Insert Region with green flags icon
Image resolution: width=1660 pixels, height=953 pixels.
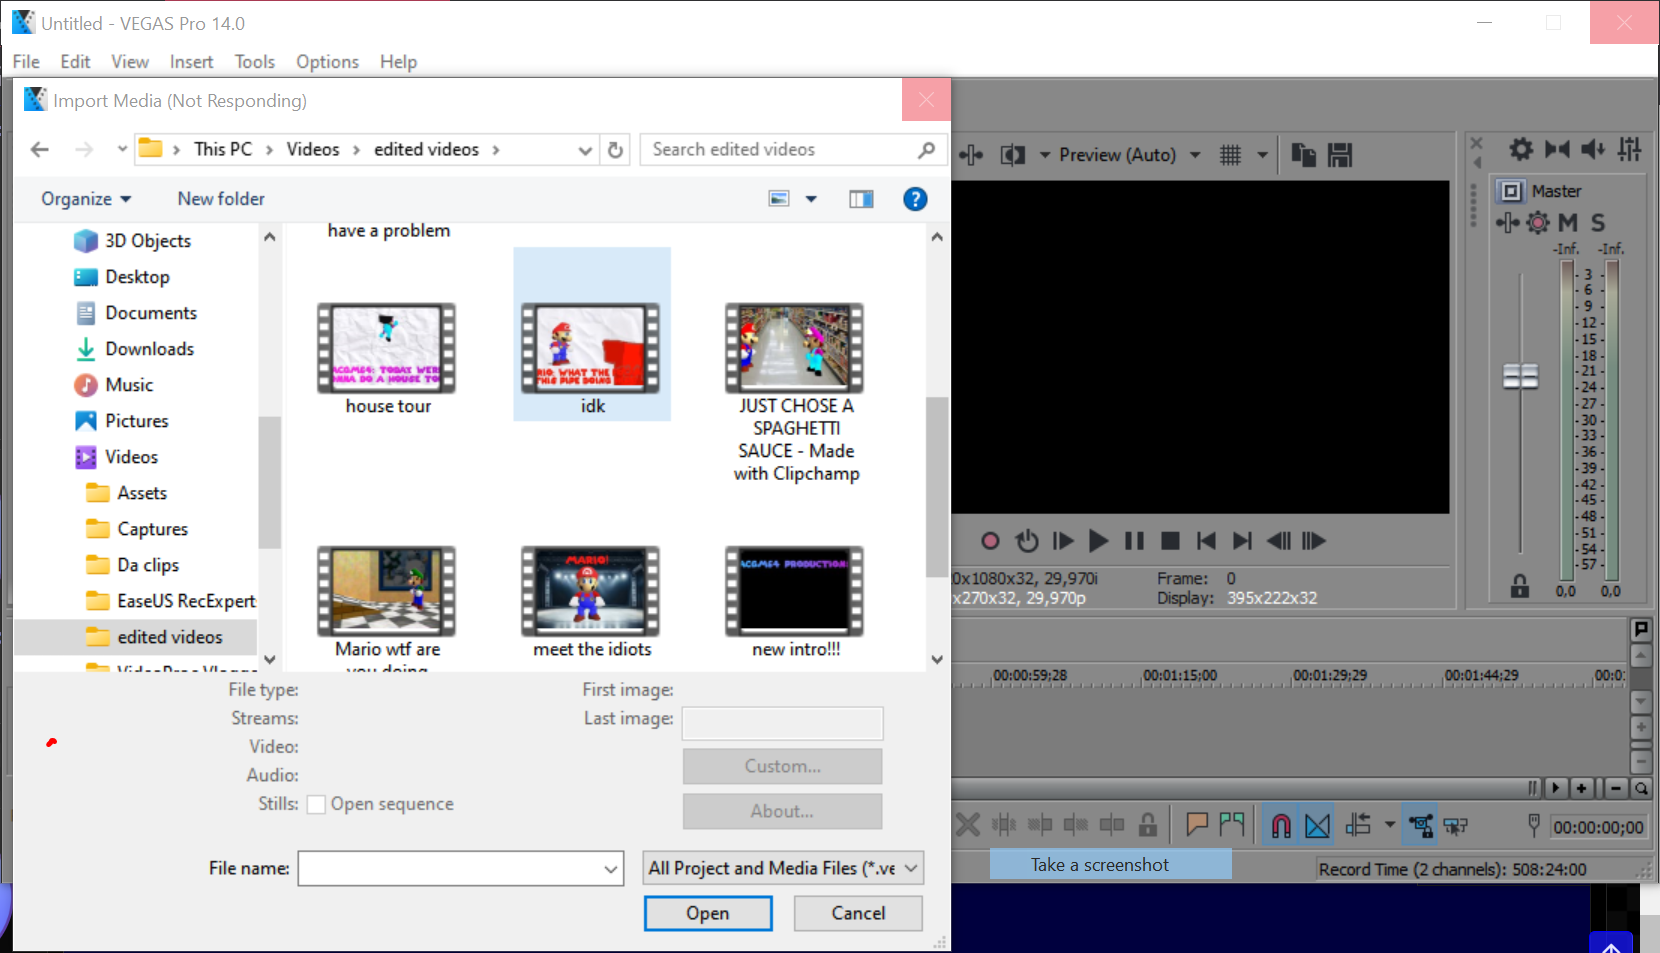pyautogui.click(x=1232, y=825)
